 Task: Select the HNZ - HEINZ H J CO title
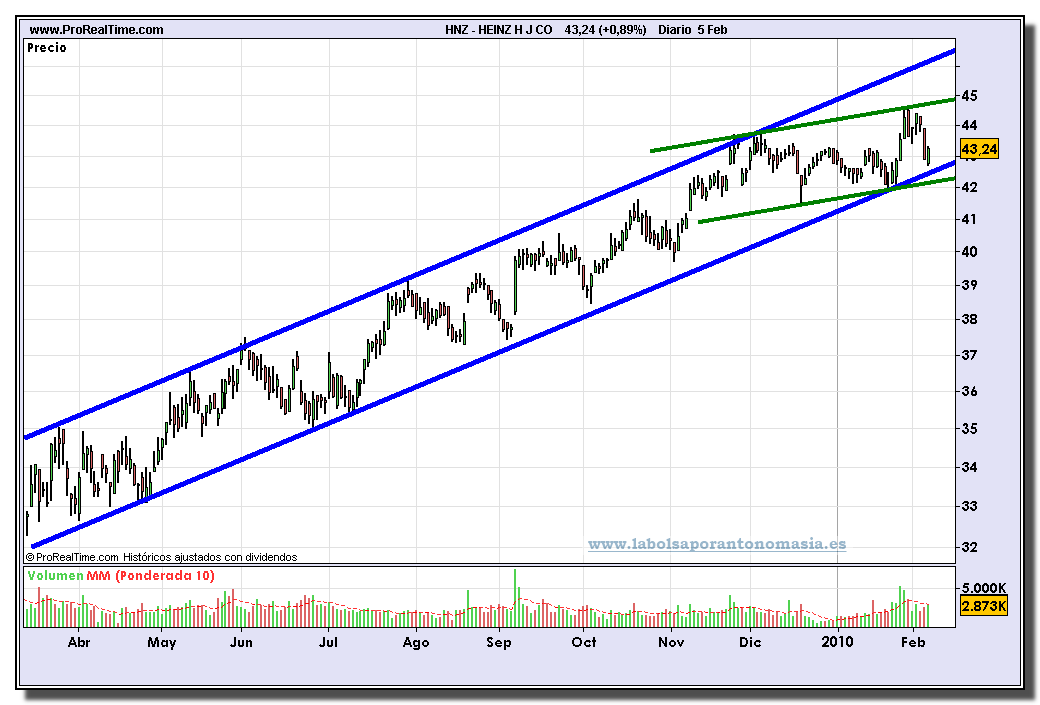(499, 30)
